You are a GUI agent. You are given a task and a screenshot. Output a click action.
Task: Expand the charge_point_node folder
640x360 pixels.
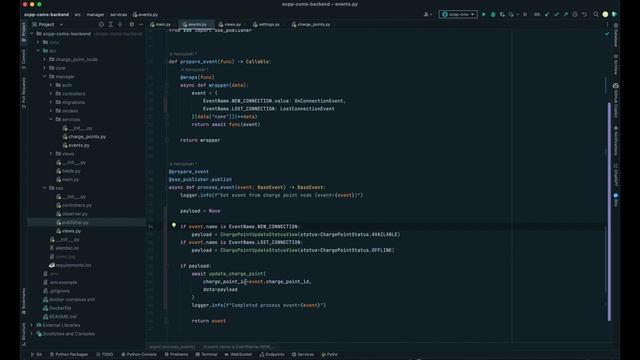pyautogui.click(x=45, y=59)
